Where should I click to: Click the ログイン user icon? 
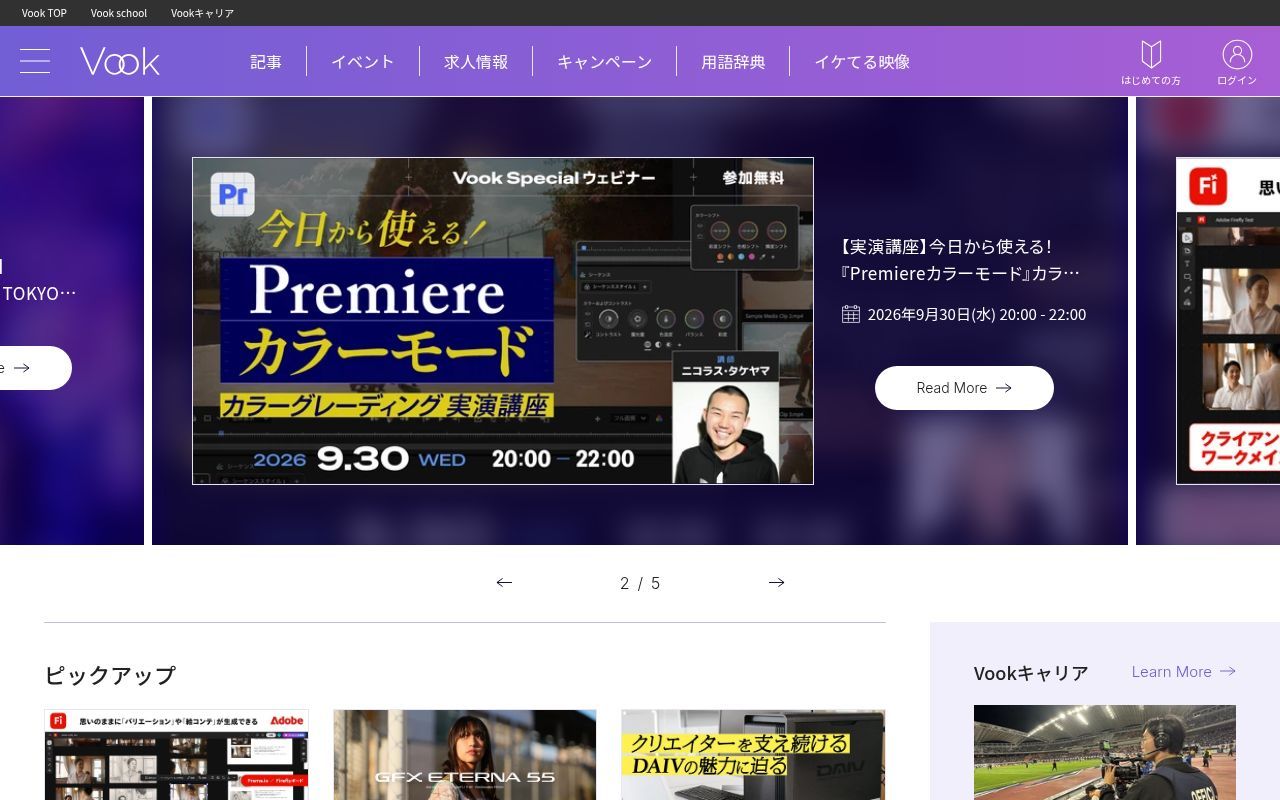1237,62
